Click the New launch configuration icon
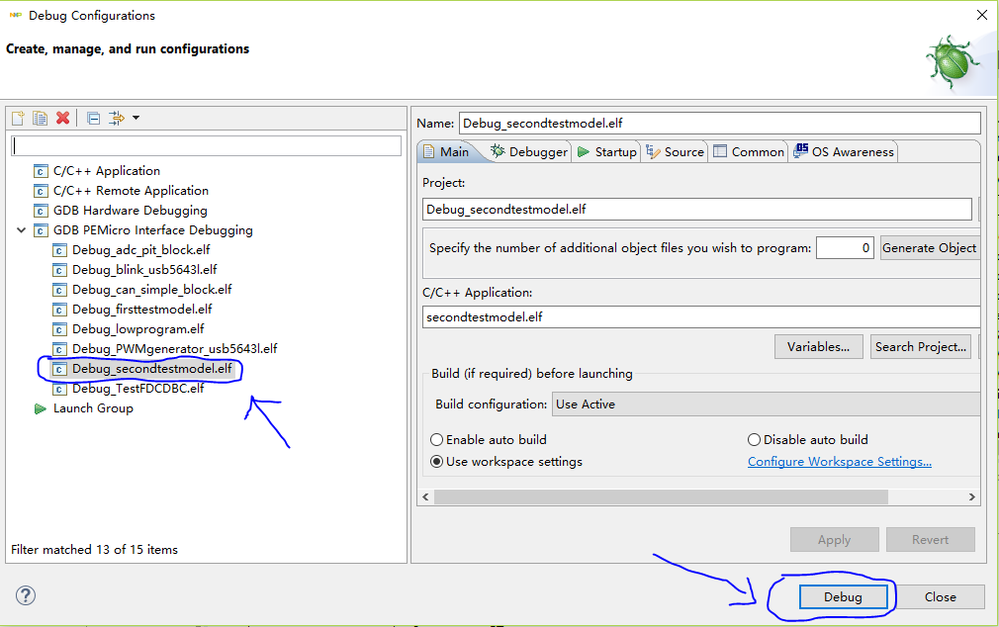 18,118
